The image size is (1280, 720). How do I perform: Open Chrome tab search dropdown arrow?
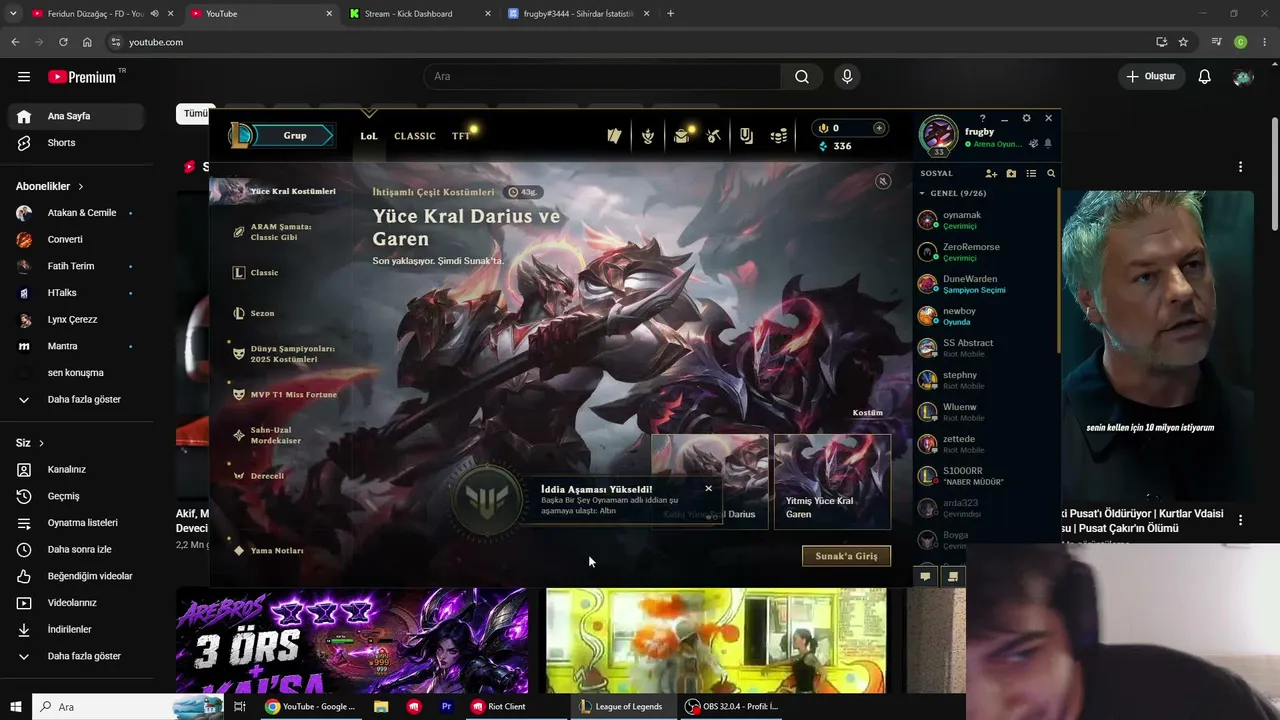(13, 14)
